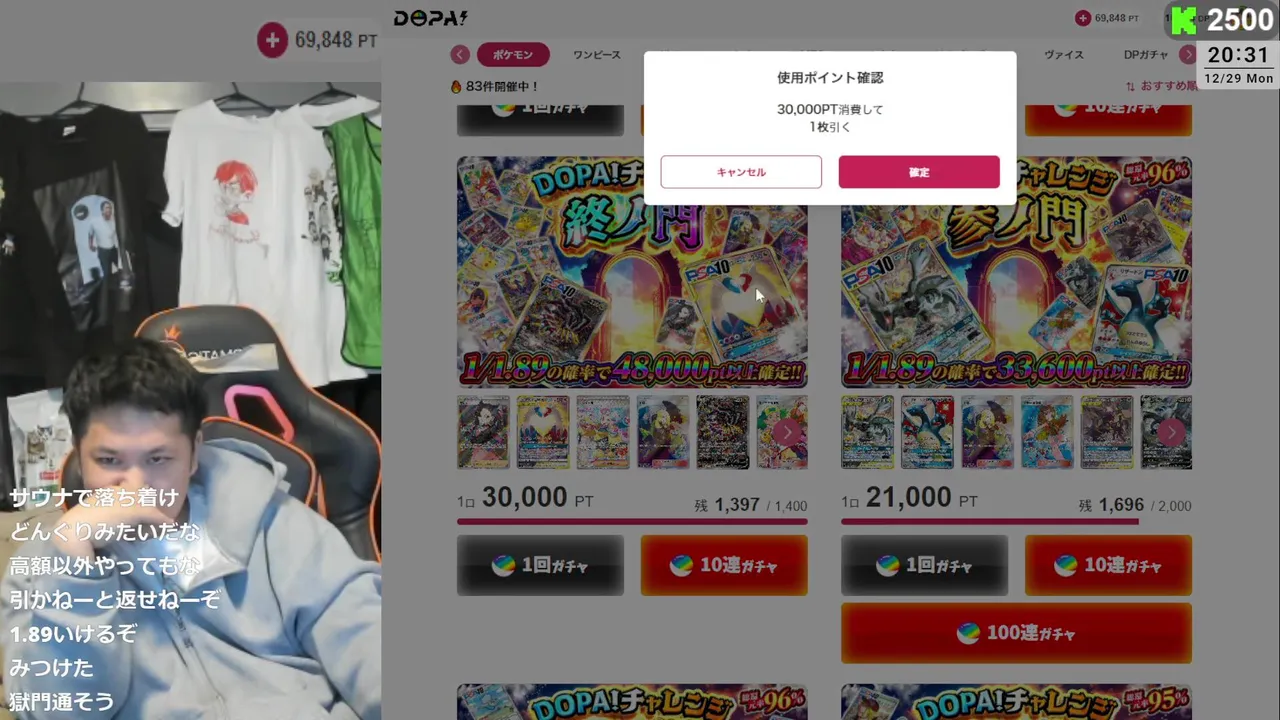Select the ワンピース category tab
The image size is (1280, 720).
click(597, 55)
